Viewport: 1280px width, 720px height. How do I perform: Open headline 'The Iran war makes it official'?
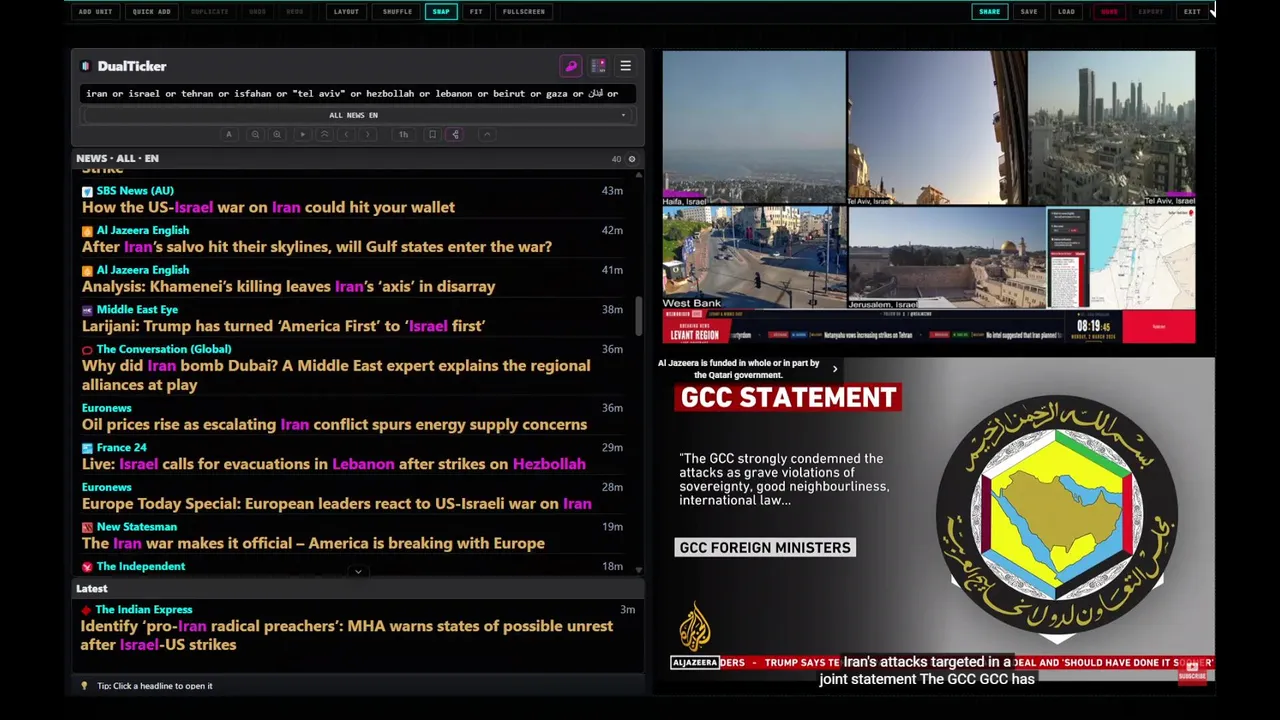pos(313,543)
